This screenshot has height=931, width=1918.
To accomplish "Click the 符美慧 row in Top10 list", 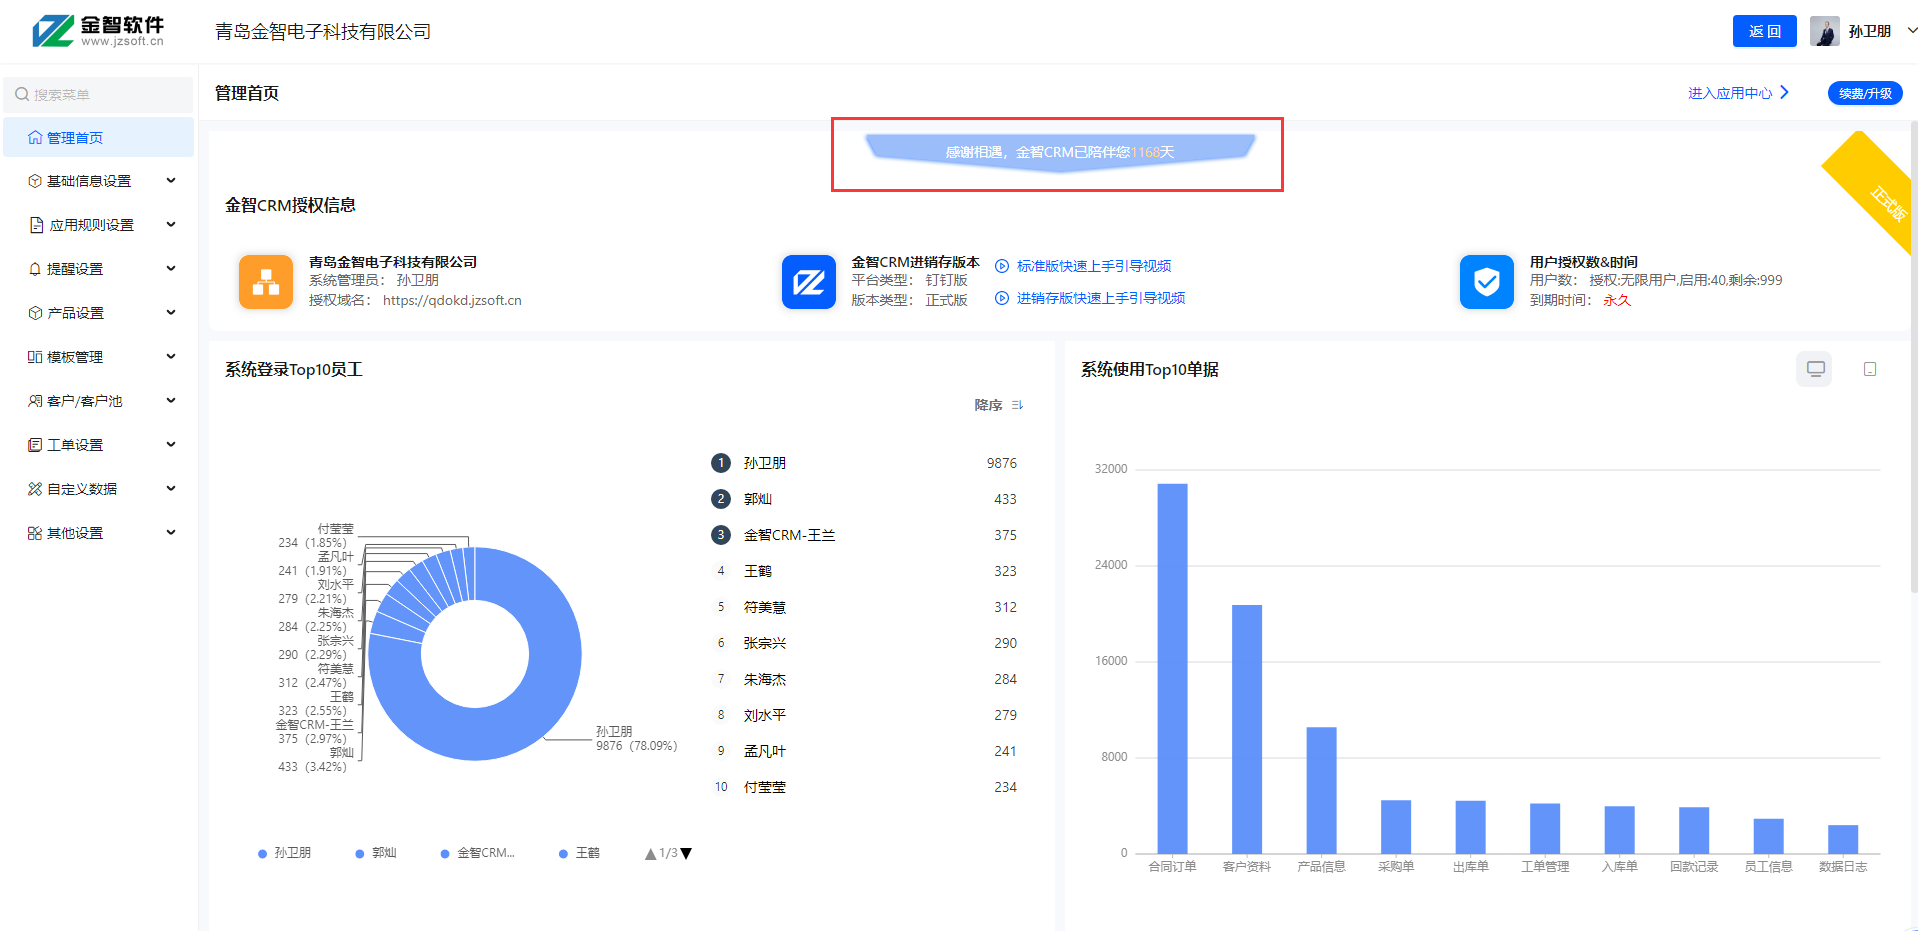I will [864, 607].
